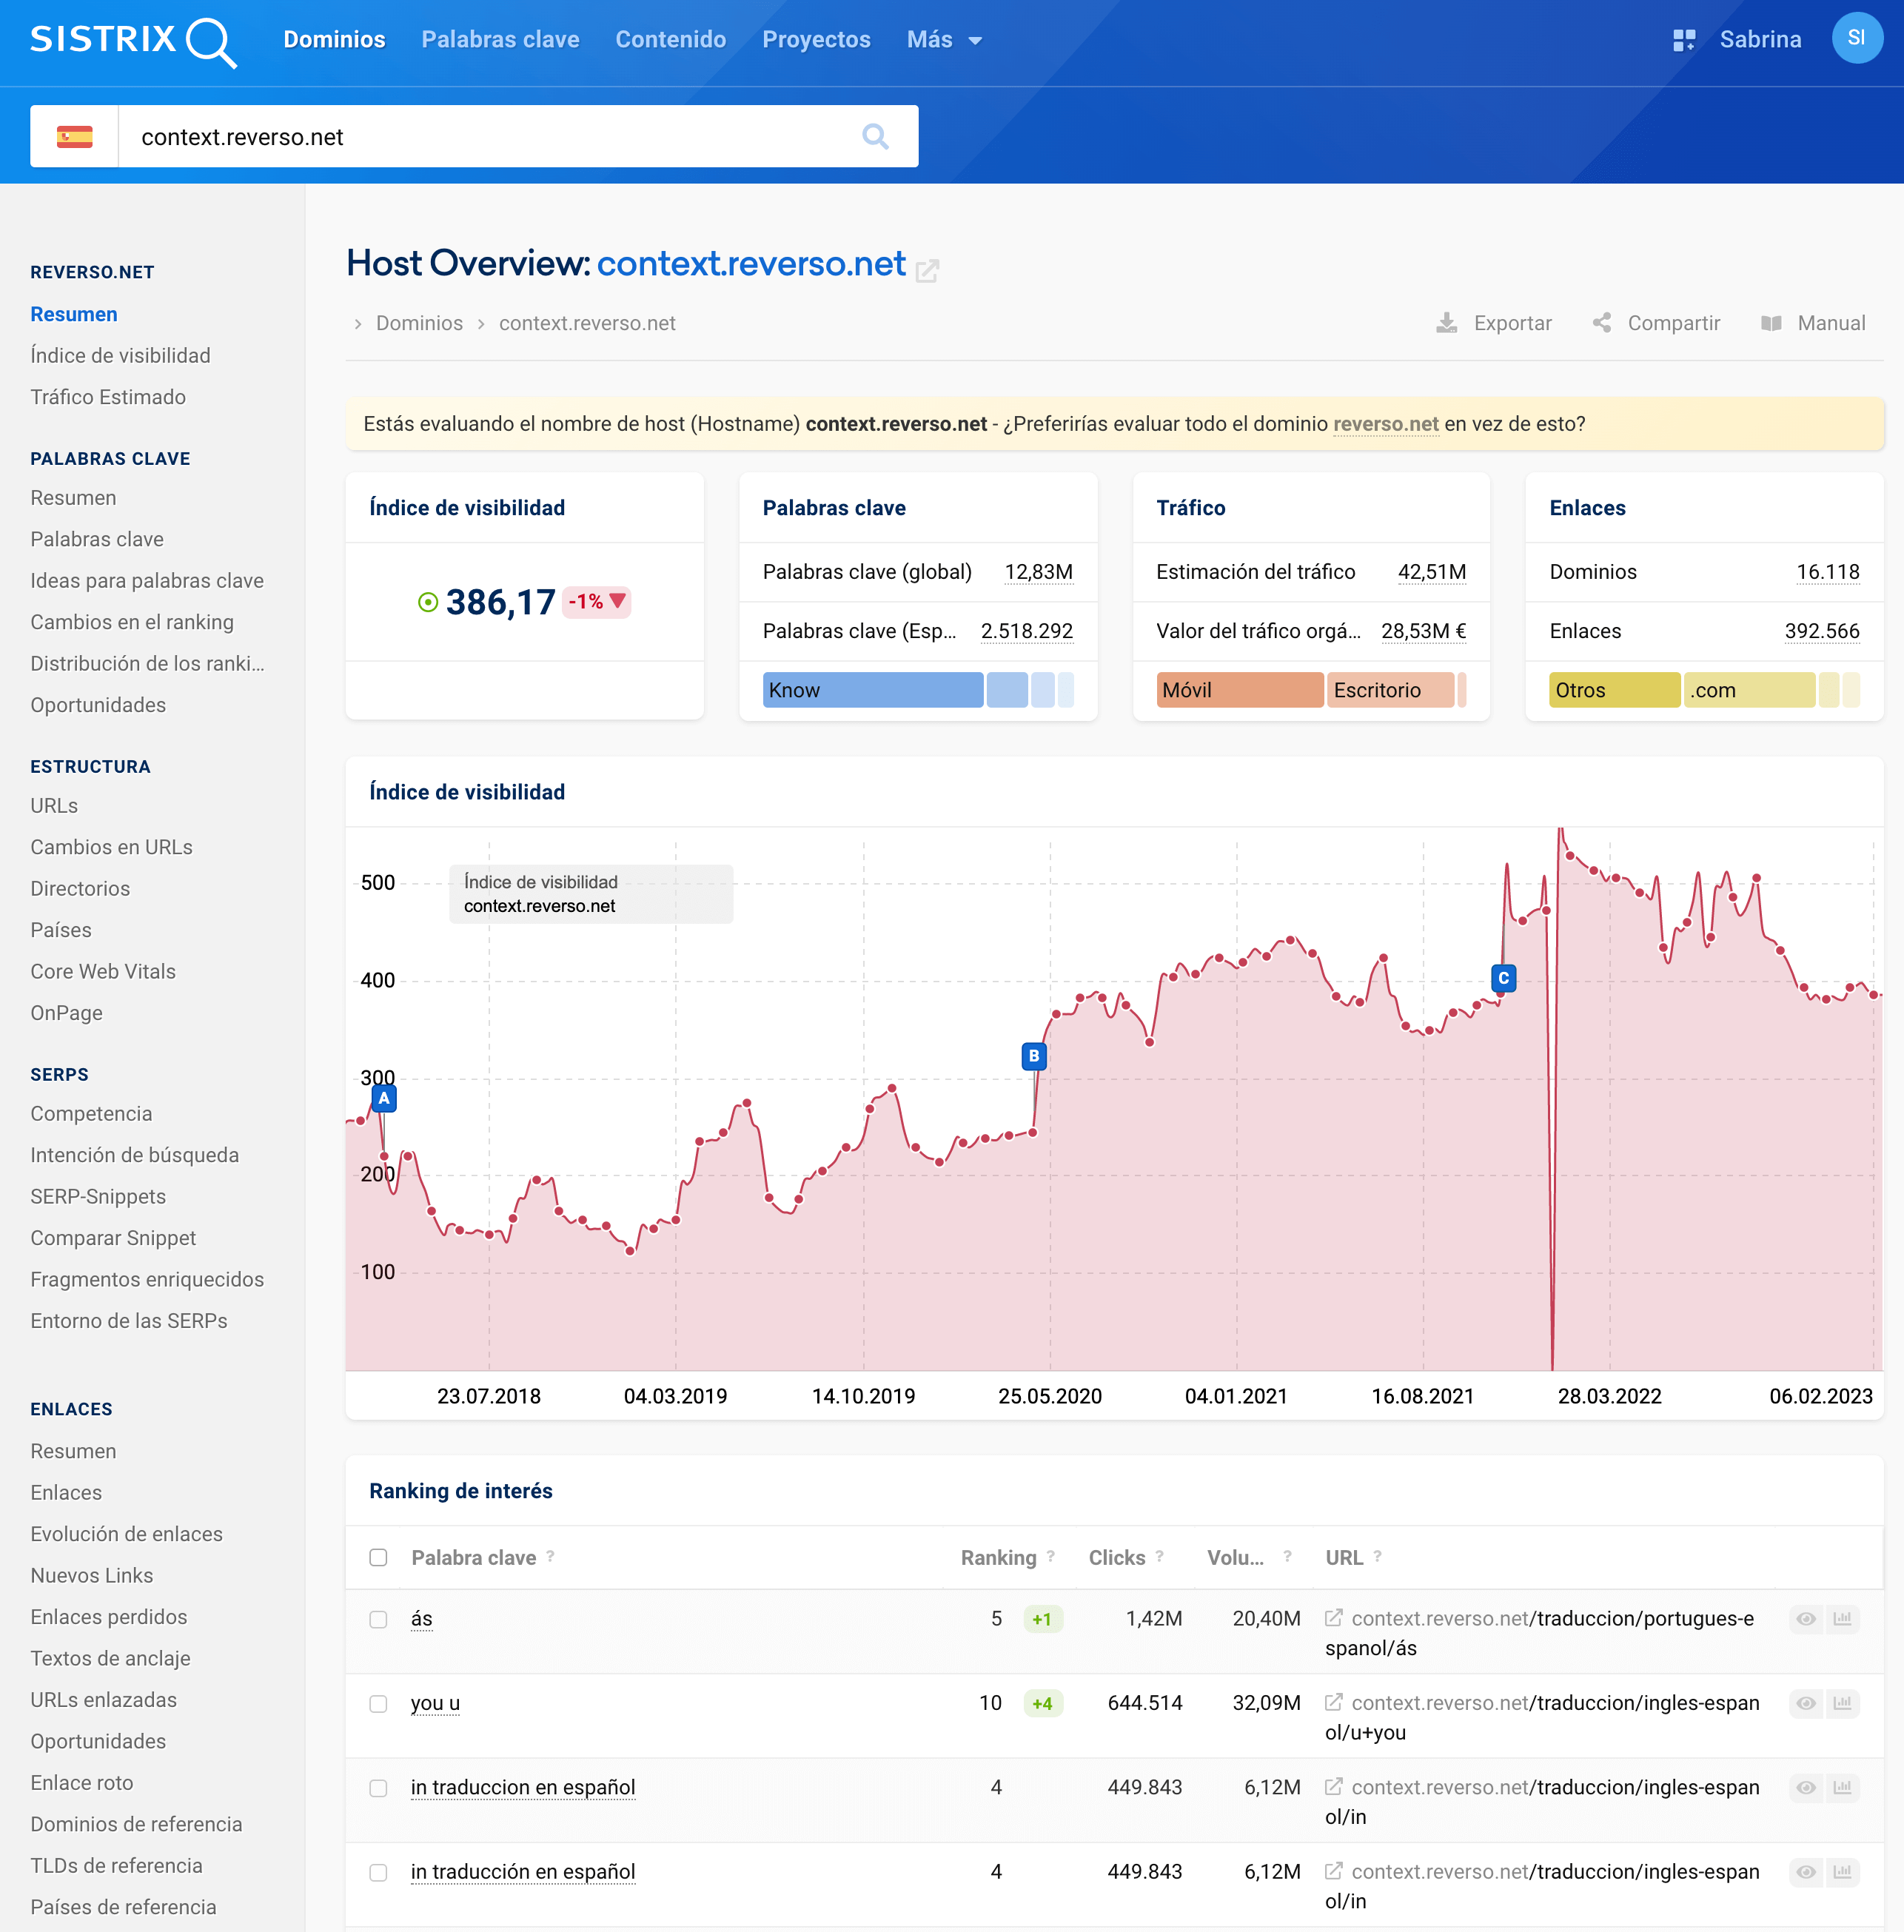
Task: Open the Manual book icon
Action: [1770, 323]
